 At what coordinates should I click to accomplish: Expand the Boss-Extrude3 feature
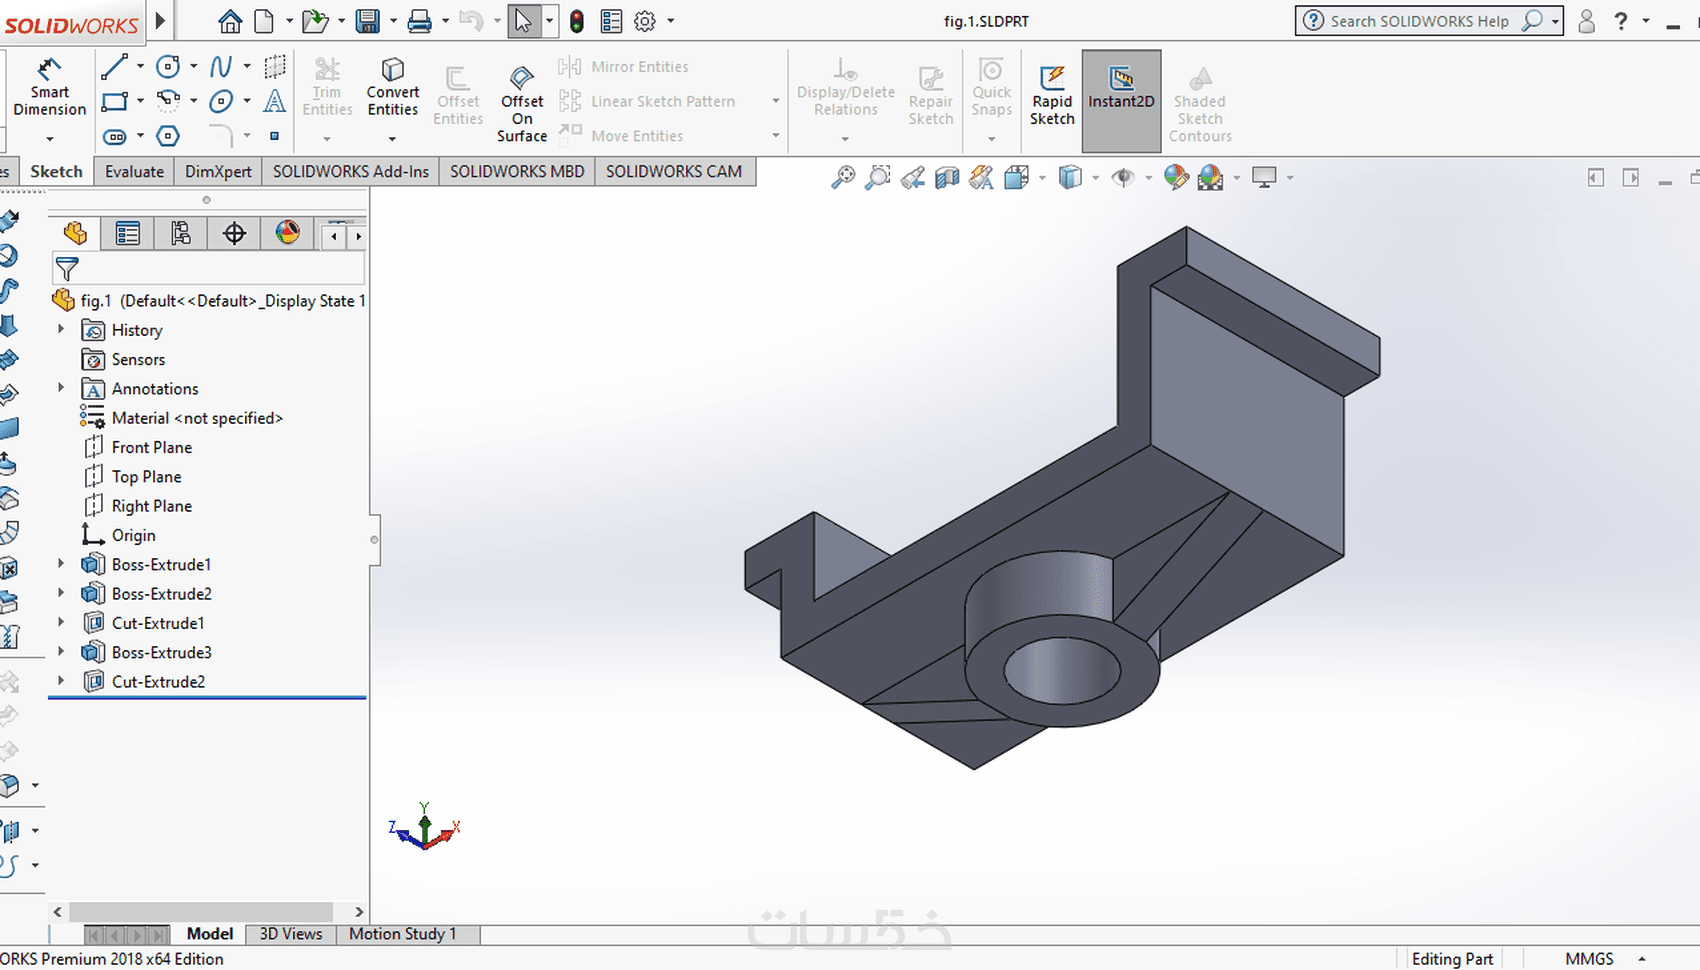[61, 652]
